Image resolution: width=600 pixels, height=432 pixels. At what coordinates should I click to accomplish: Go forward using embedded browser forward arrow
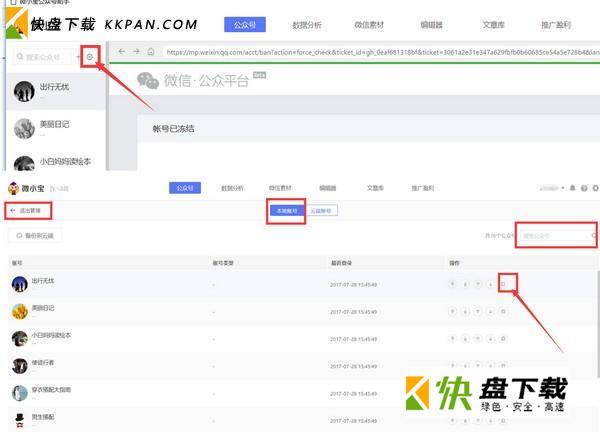pyautogui.click(x=136, y=51)
